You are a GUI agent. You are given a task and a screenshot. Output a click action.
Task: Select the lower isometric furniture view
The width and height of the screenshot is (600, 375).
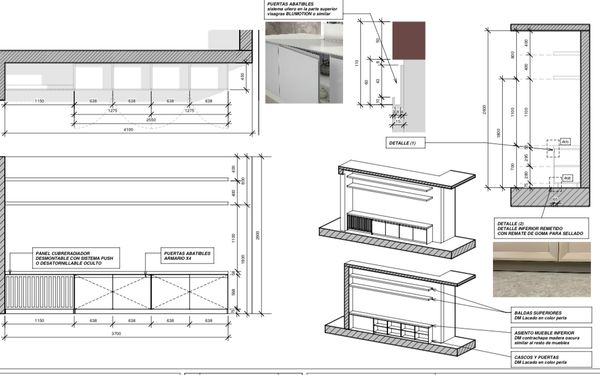pos(400,308)
